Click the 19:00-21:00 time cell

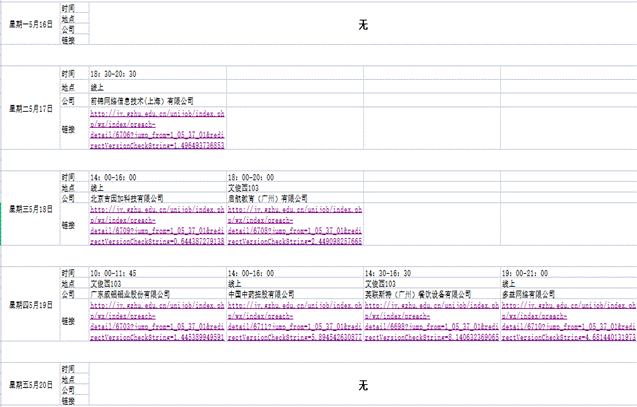click(x=565, y=272)
